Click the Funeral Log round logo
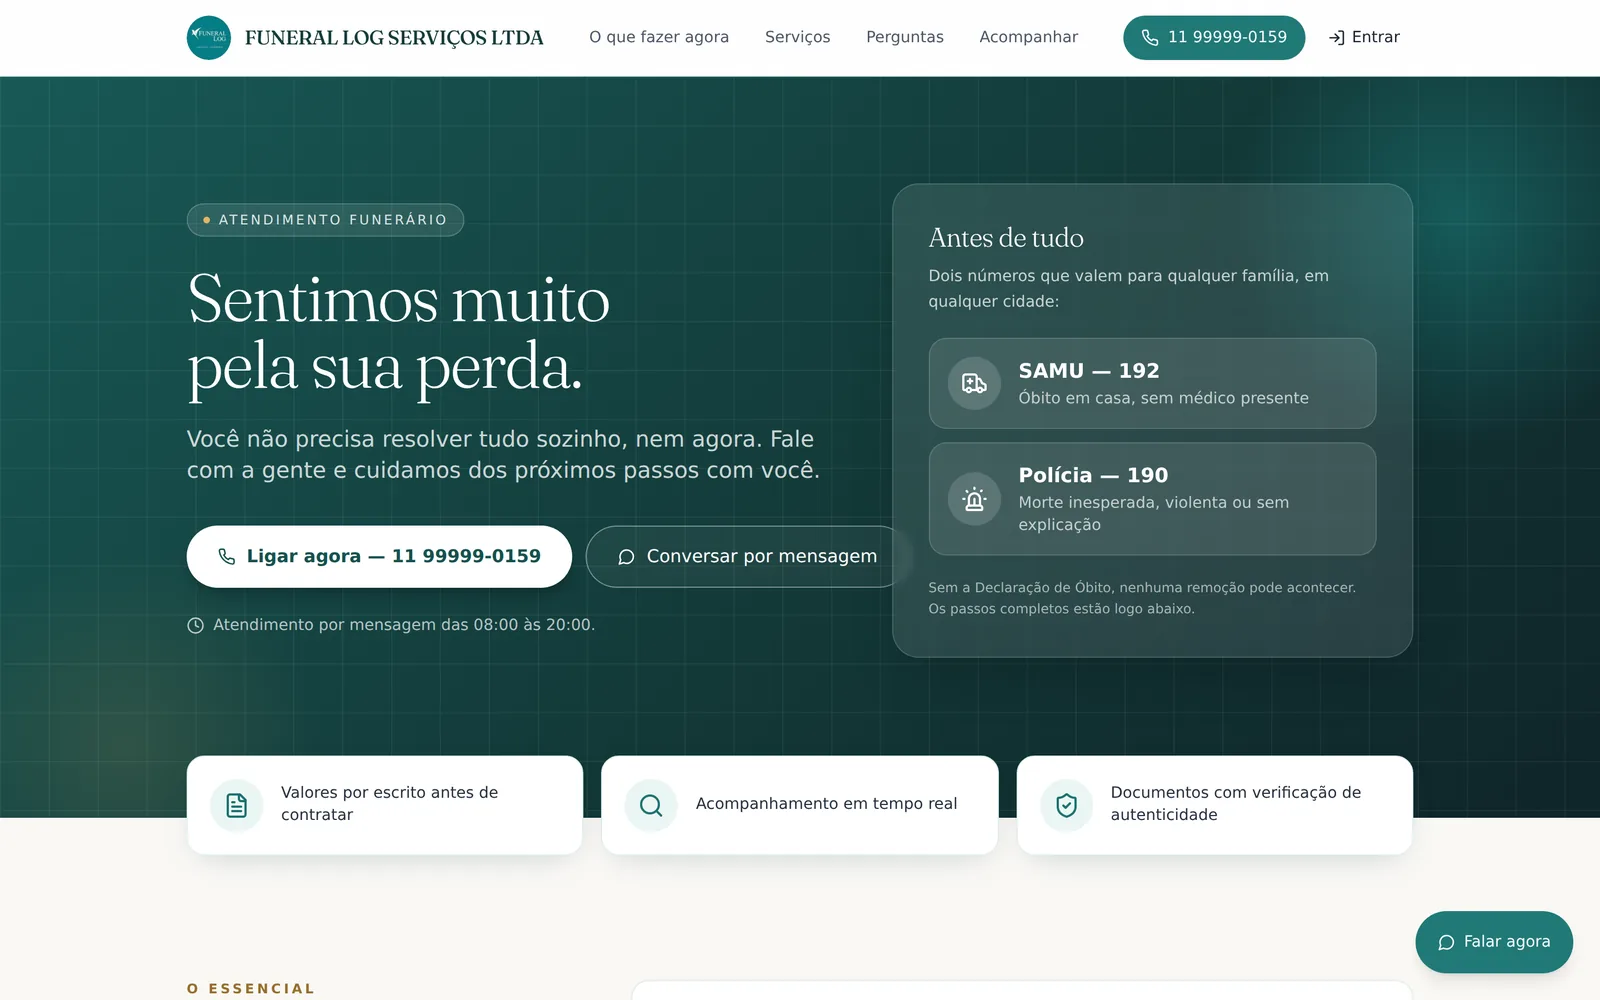Viewport: 1600px width, 1000px height. point(209,38)
